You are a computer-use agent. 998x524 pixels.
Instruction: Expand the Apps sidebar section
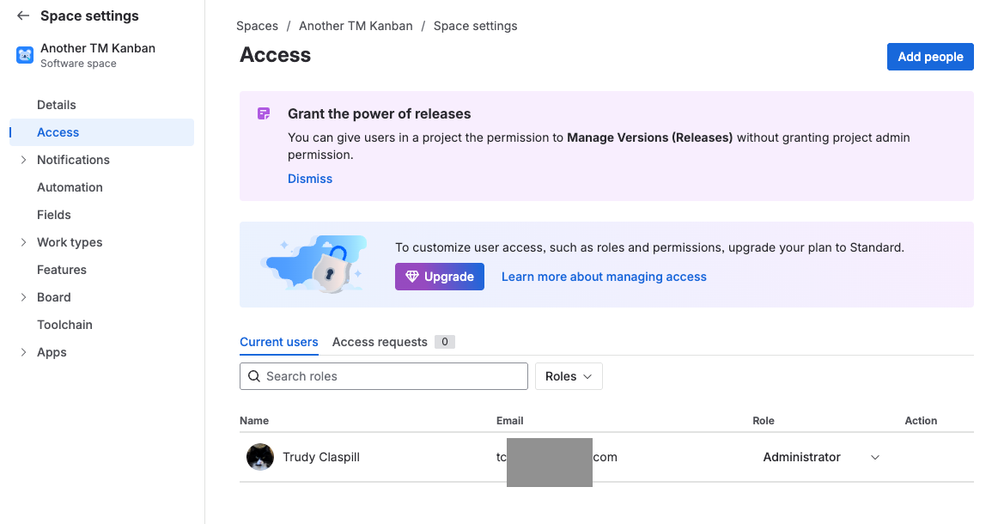pyautogui.click(x=24, y=352)
